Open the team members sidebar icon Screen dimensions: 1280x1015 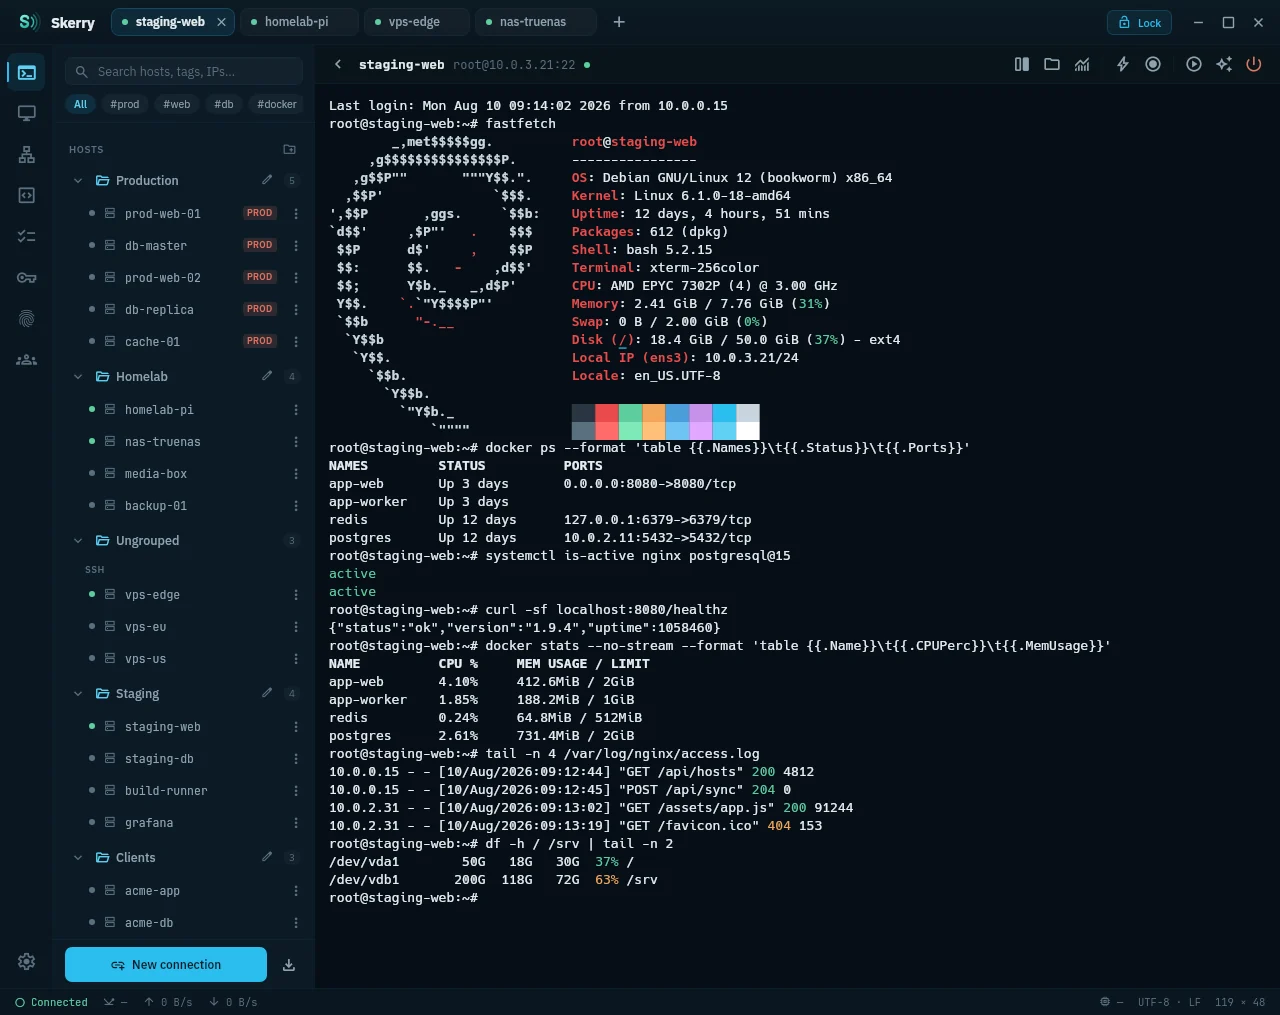point(27,359)
